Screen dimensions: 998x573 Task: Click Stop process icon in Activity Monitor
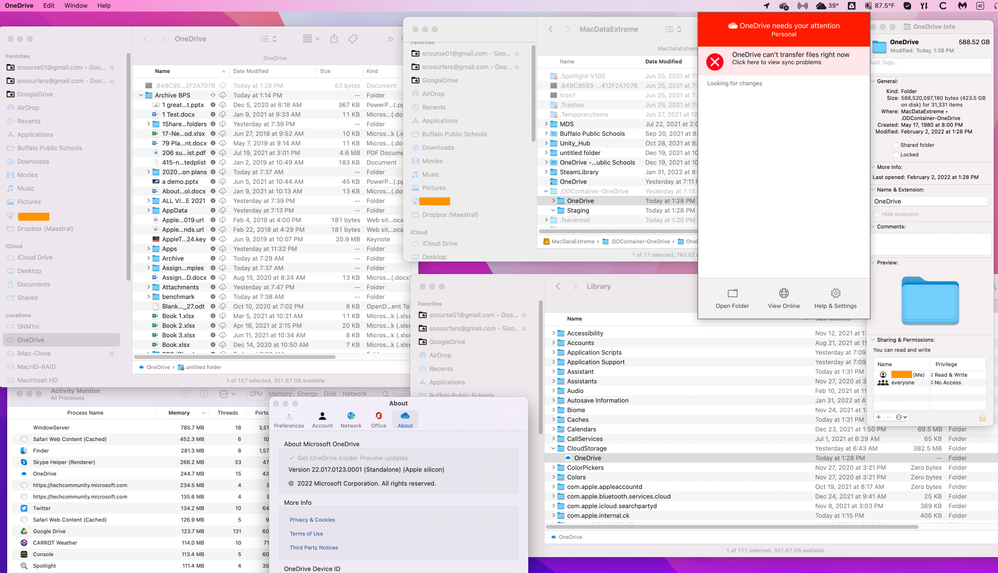tap(186, 394)
